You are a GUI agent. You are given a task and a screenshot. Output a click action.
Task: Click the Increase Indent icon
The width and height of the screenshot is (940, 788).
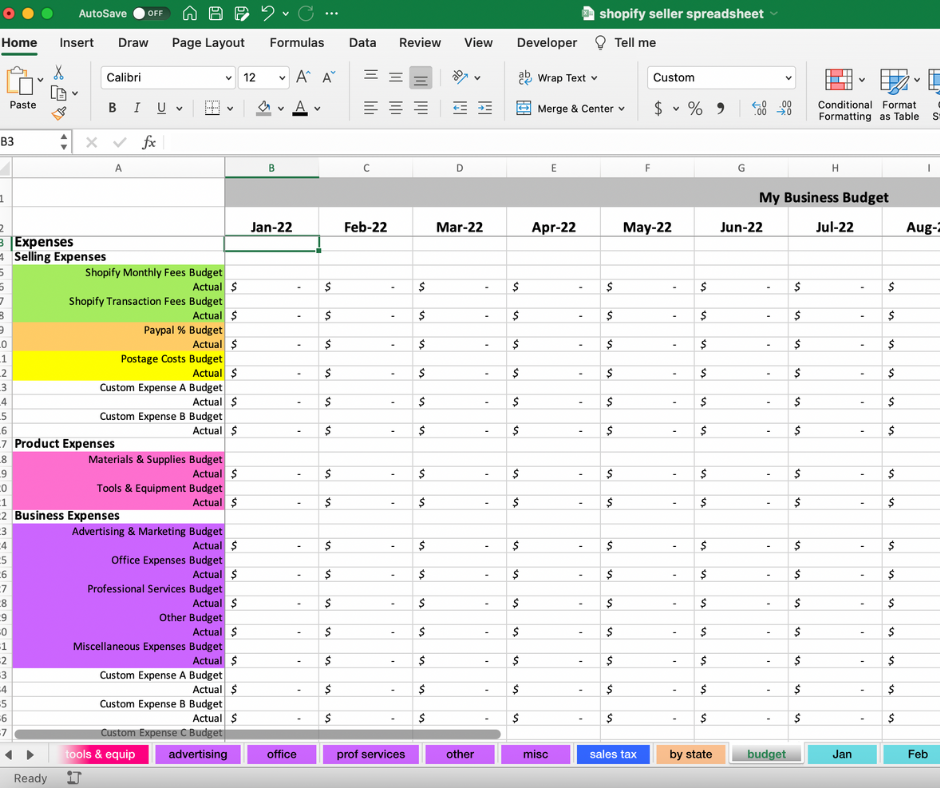tap(484, 108)
